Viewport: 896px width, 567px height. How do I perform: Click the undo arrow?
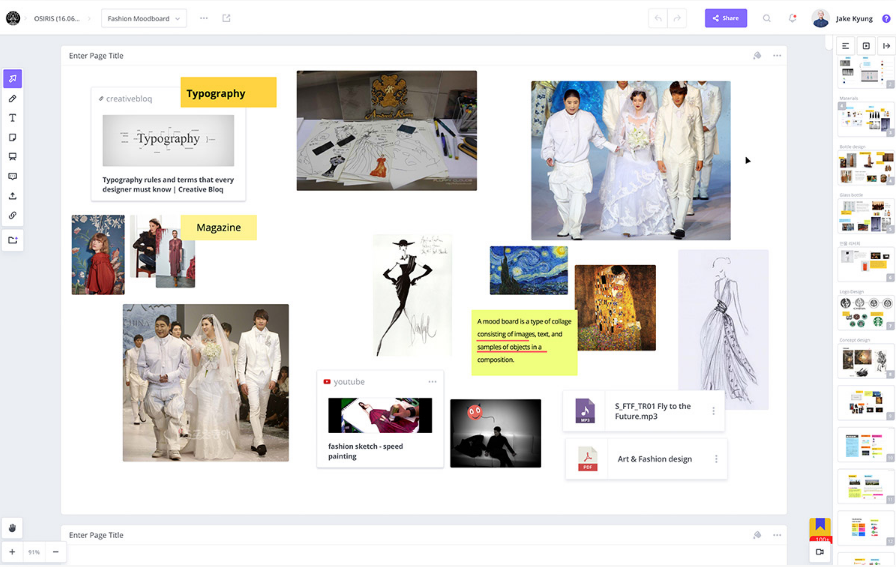[658, 18]
